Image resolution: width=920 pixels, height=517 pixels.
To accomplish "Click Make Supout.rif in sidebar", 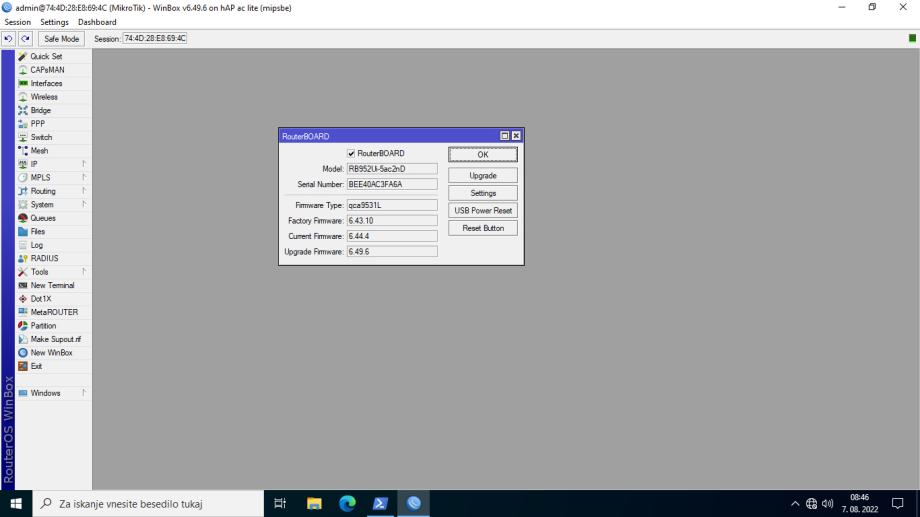I will pyautogui.click(x=56, y=339).
